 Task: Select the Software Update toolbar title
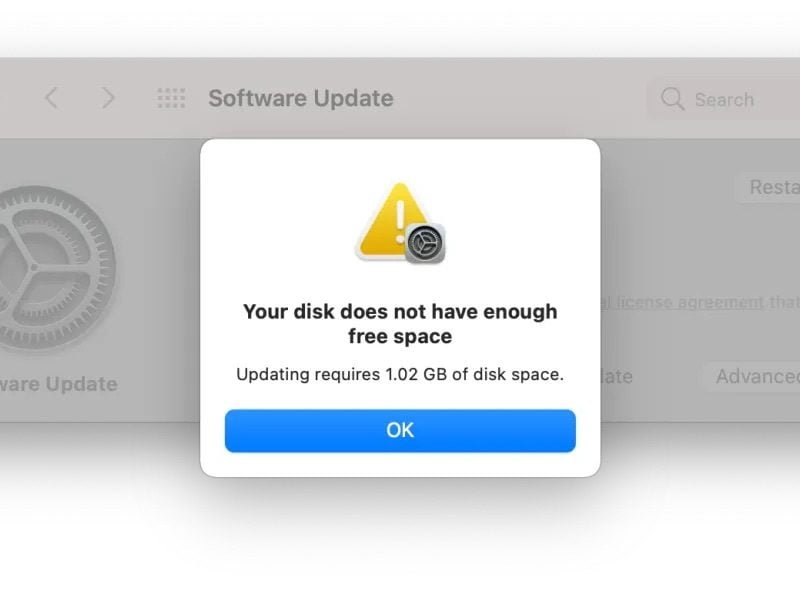[x=300, y=98]
